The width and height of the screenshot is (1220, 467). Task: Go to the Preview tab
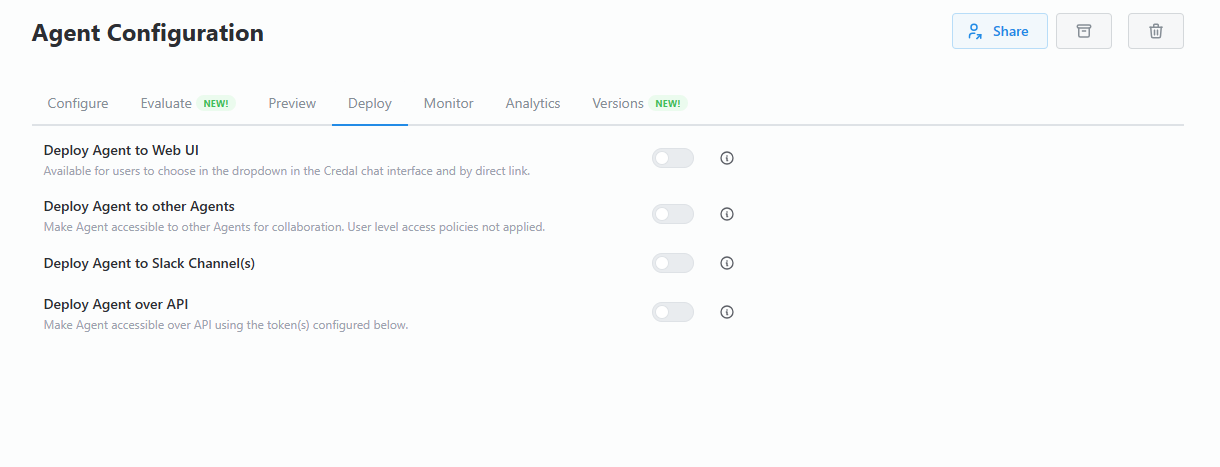pos(292,103)
